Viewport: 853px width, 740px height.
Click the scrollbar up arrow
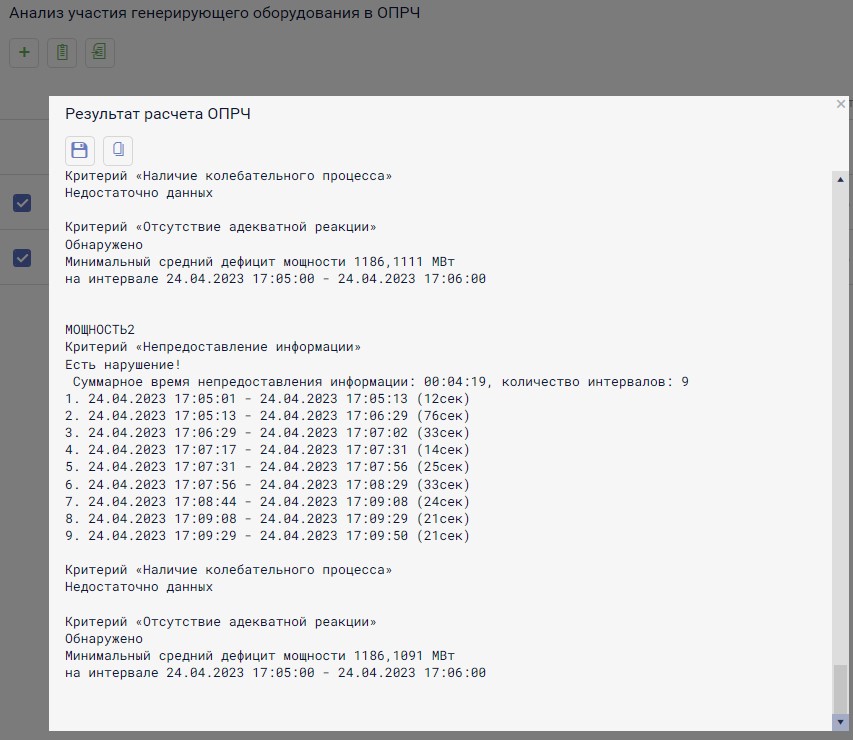(840, 178)
